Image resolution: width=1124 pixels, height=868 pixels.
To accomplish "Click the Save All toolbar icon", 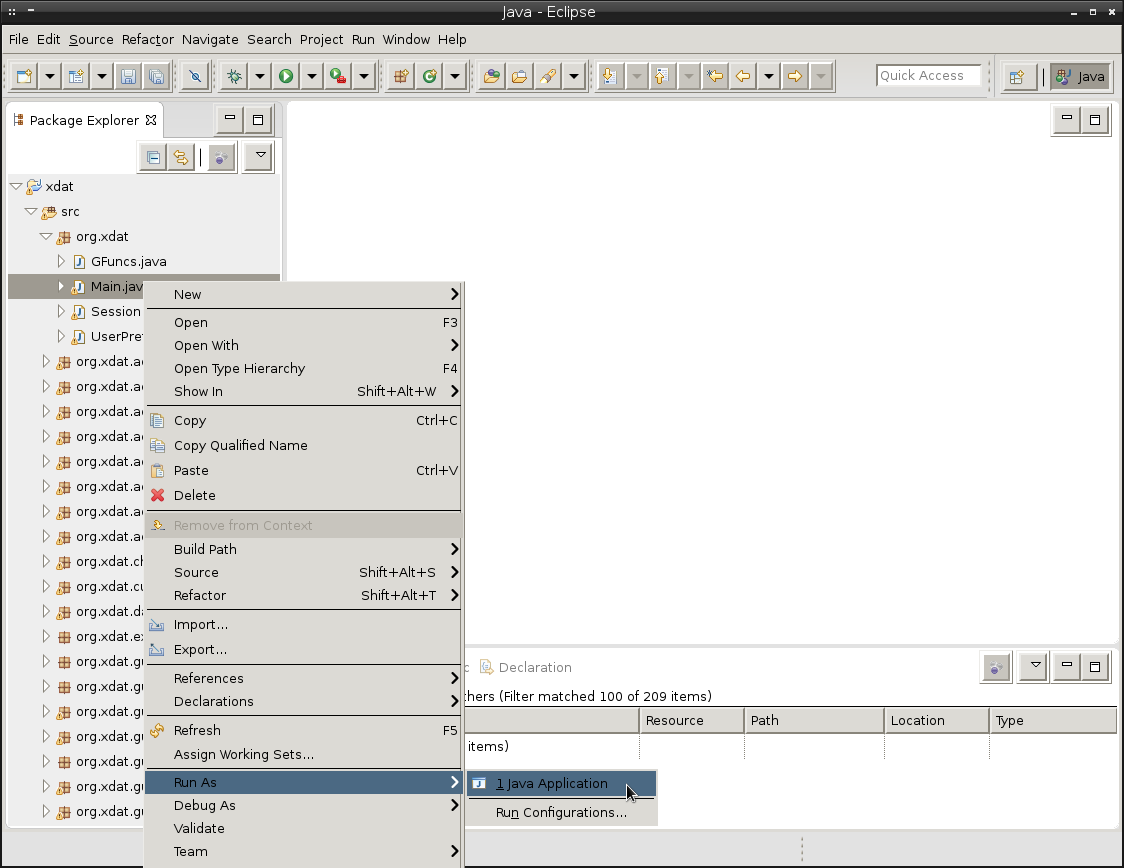I will [x=156, y=76].
